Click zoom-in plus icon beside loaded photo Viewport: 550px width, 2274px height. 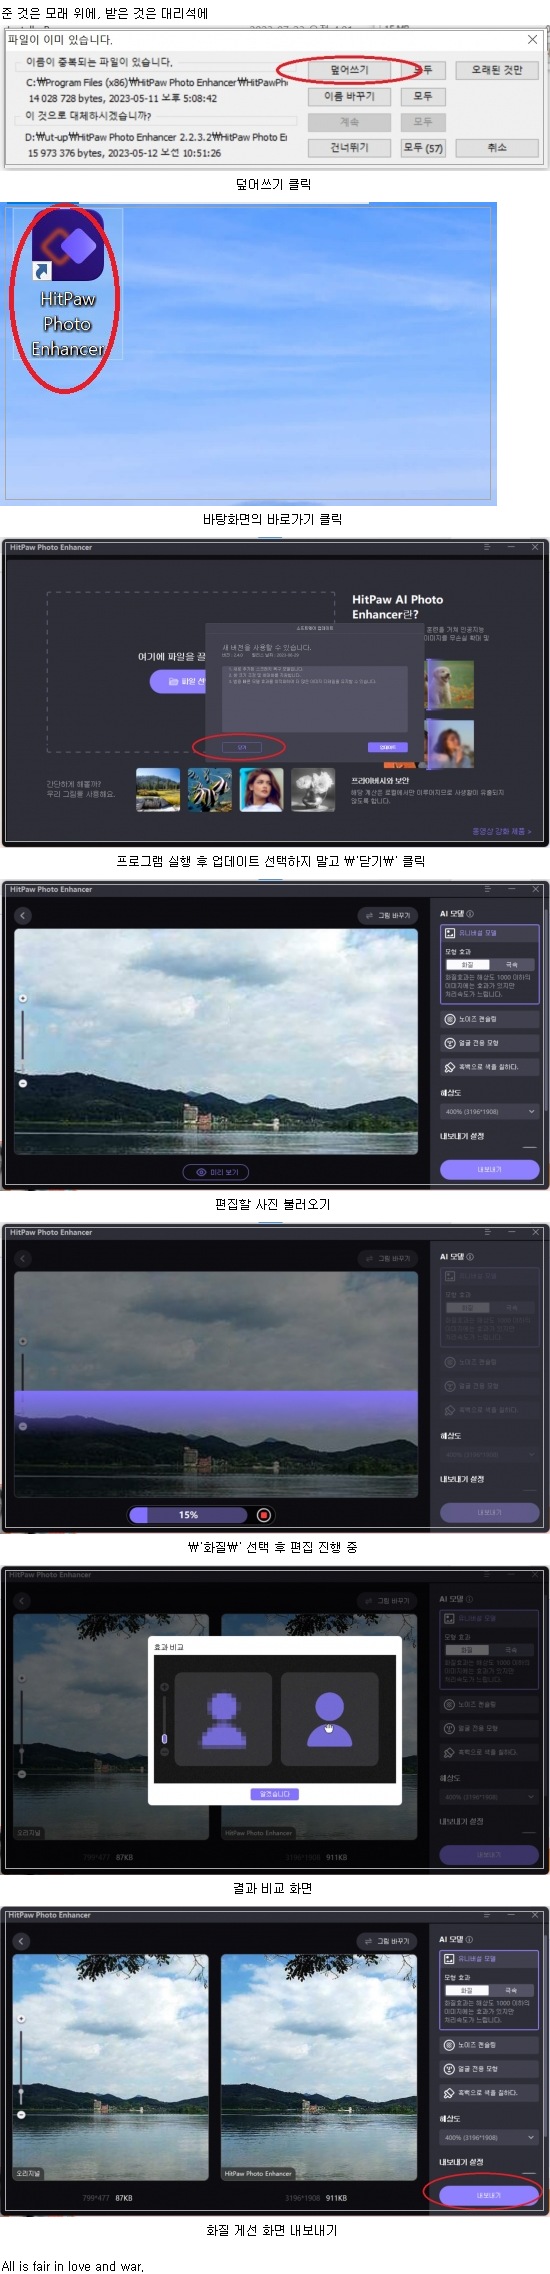[22, 998]
